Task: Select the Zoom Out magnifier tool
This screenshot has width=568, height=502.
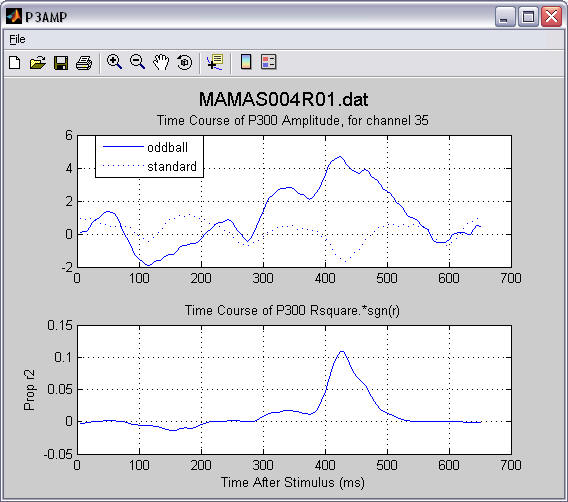Action: point(138,62)
